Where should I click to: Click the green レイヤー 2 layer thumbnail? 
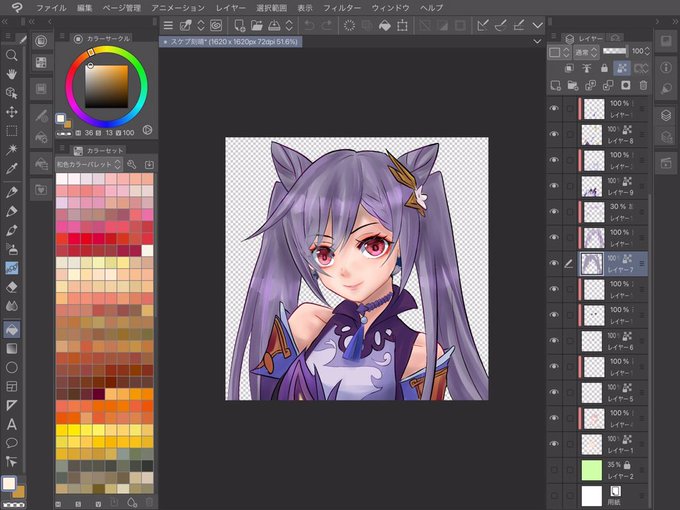point(592,470)
